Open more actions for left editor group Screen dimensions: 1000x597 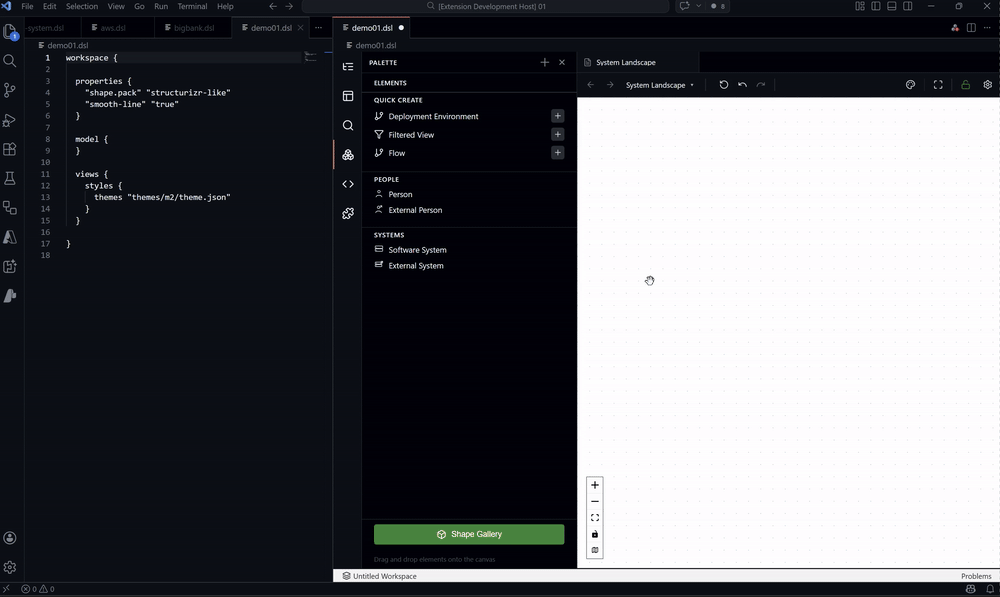tap(318, 27)
